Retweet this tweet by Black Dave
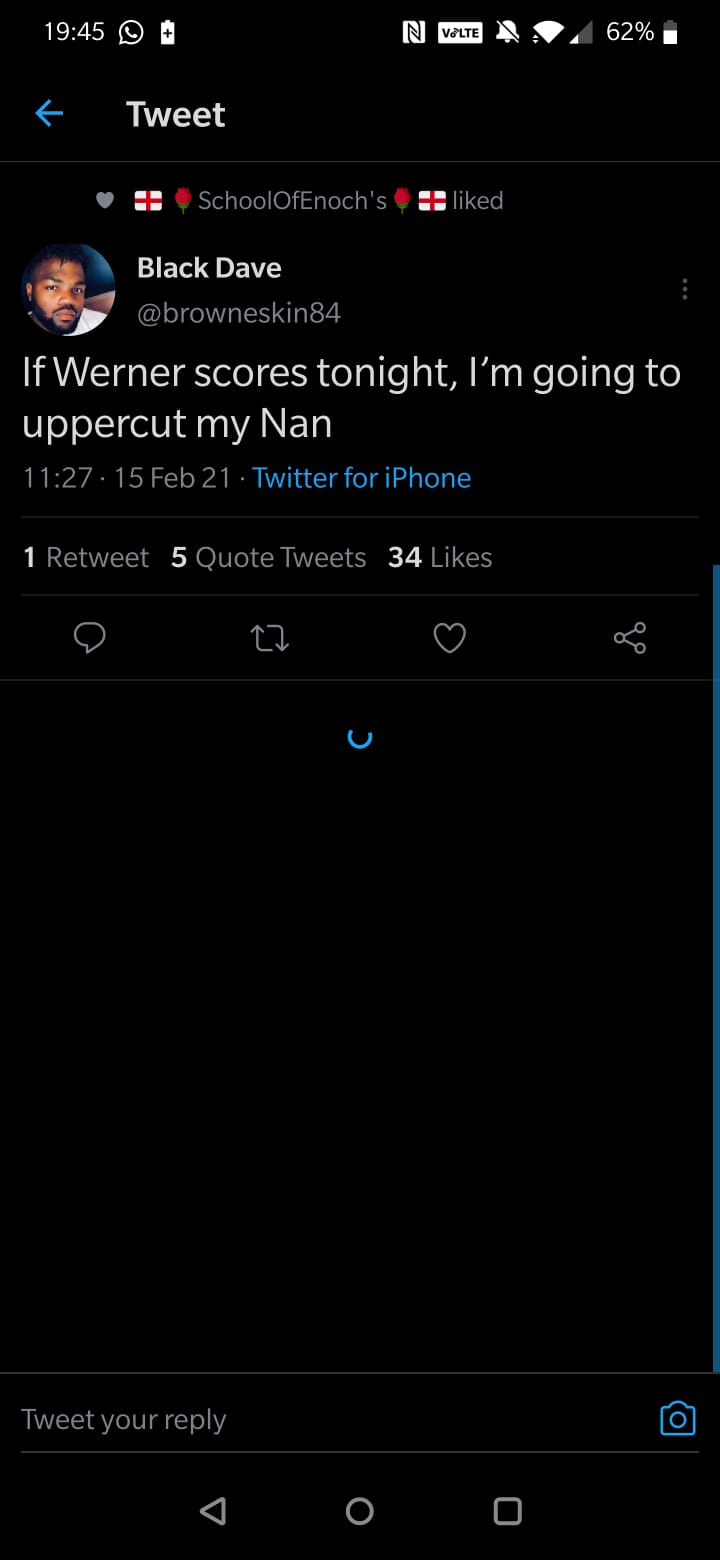Screen dimensions: 720x1560 coord(270,638)
